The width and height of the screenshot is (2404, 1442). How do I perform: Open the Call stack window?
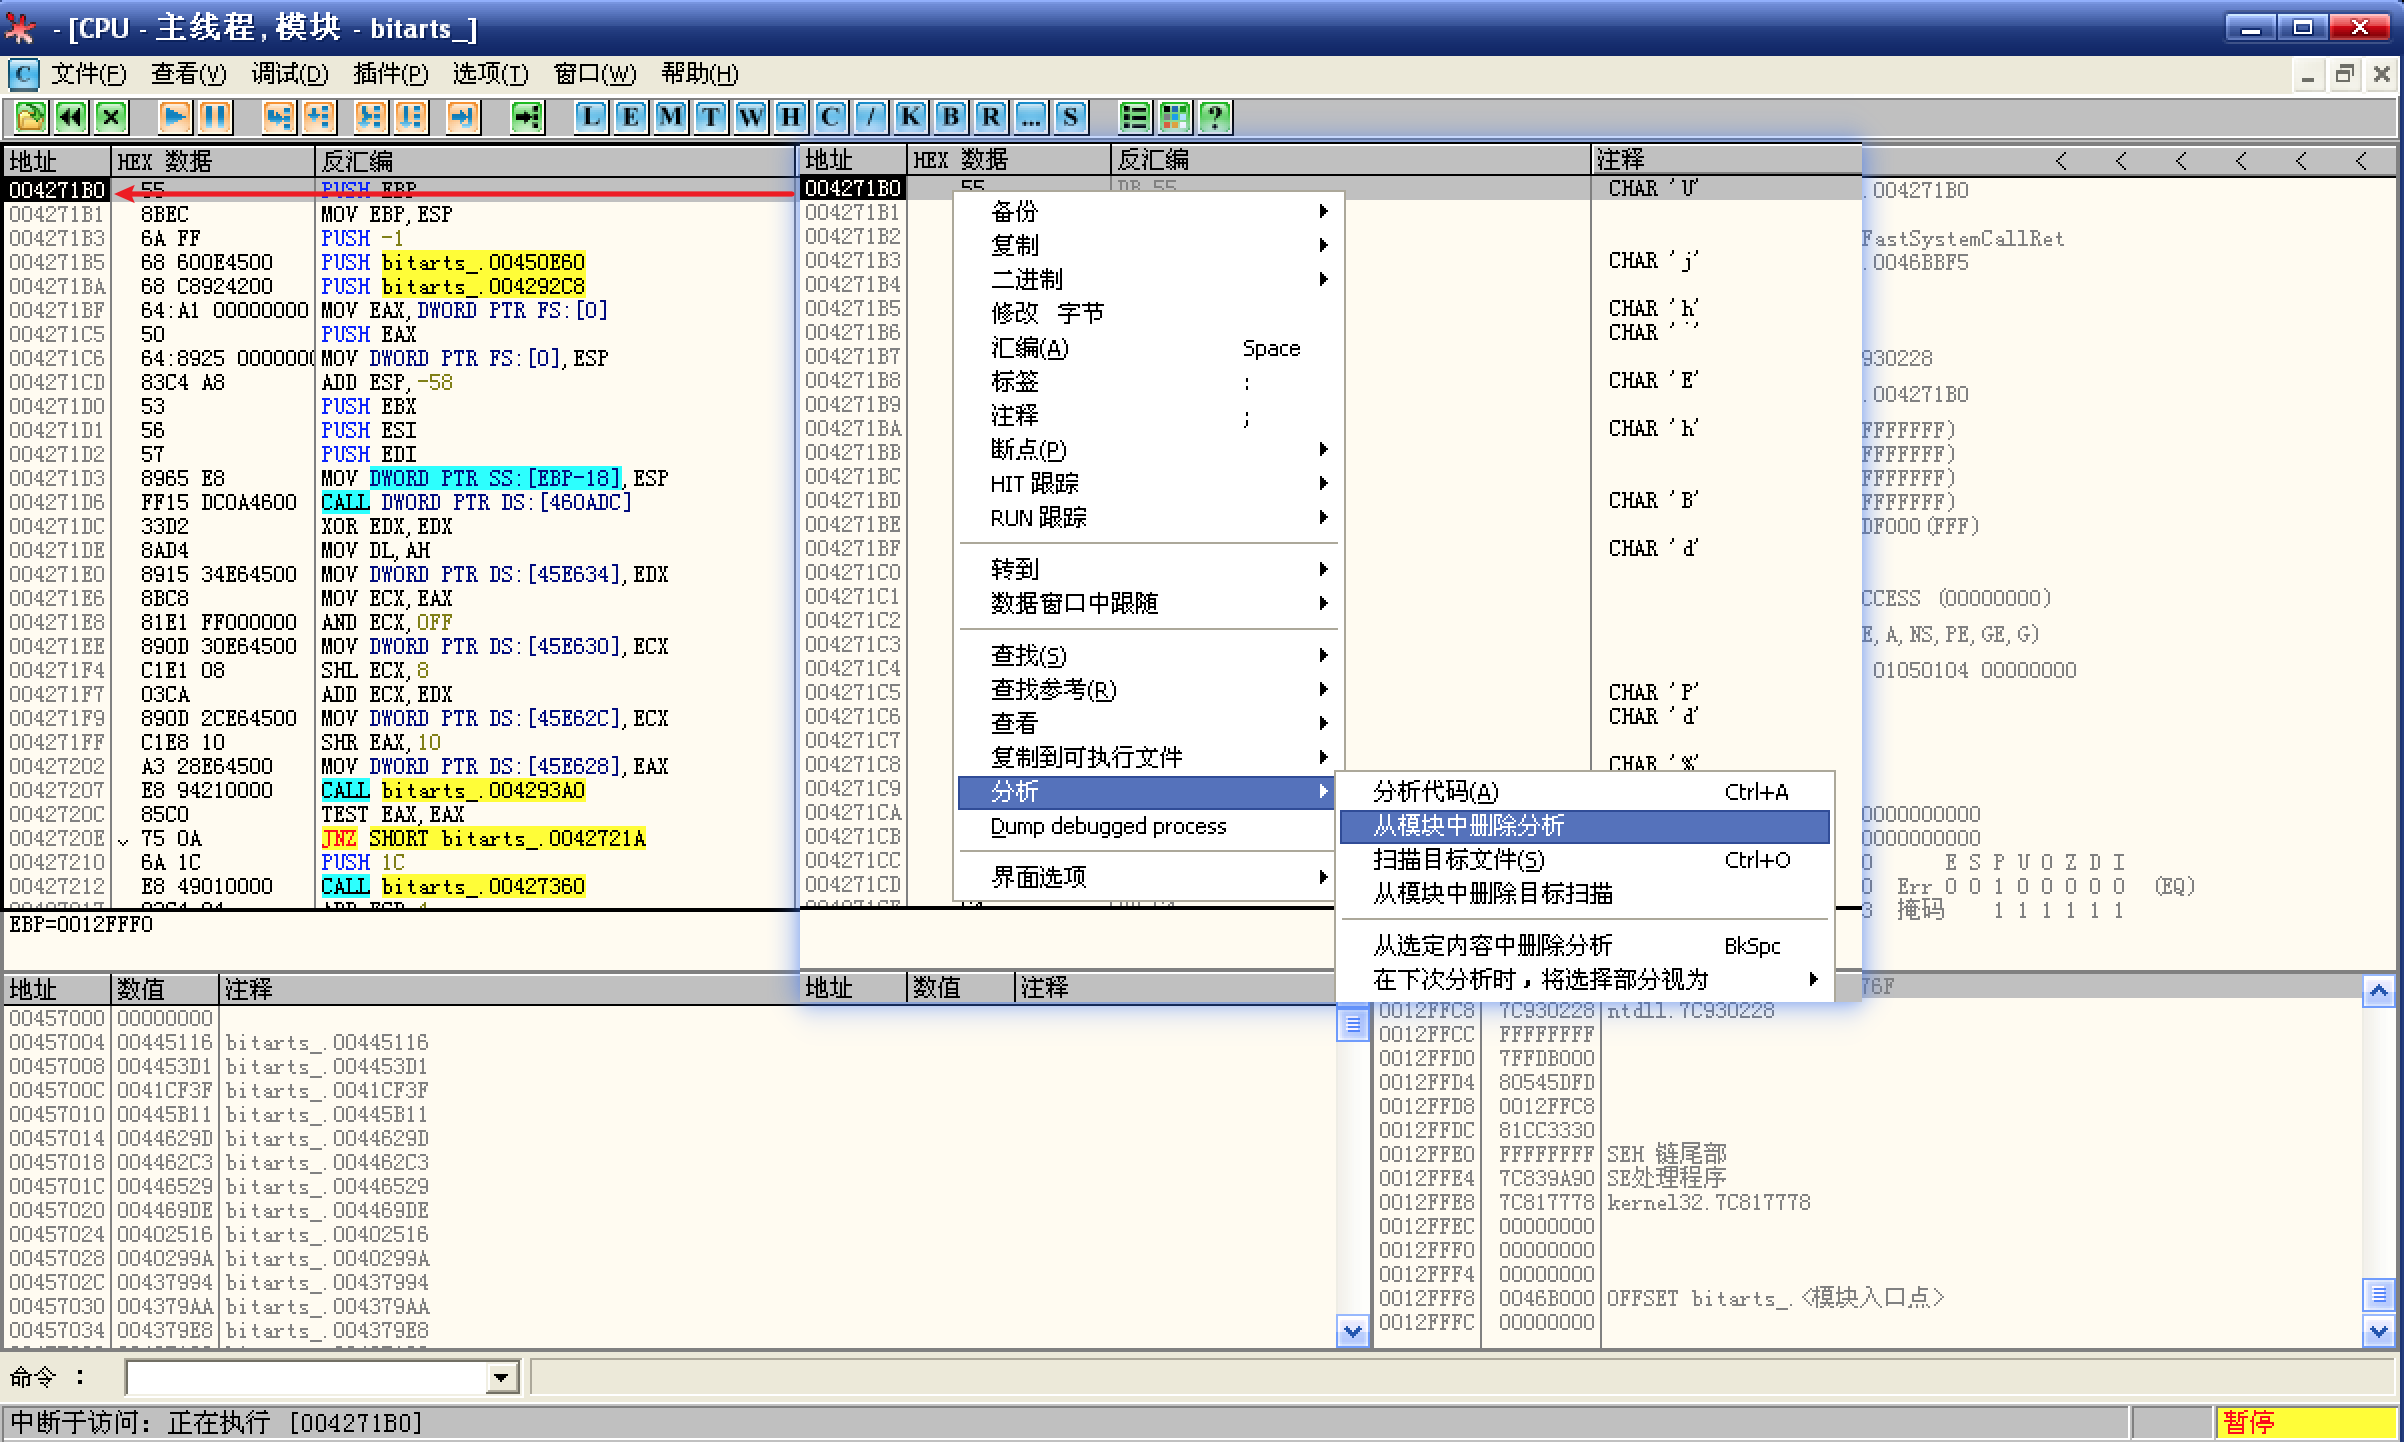click(x=909, y=117)
